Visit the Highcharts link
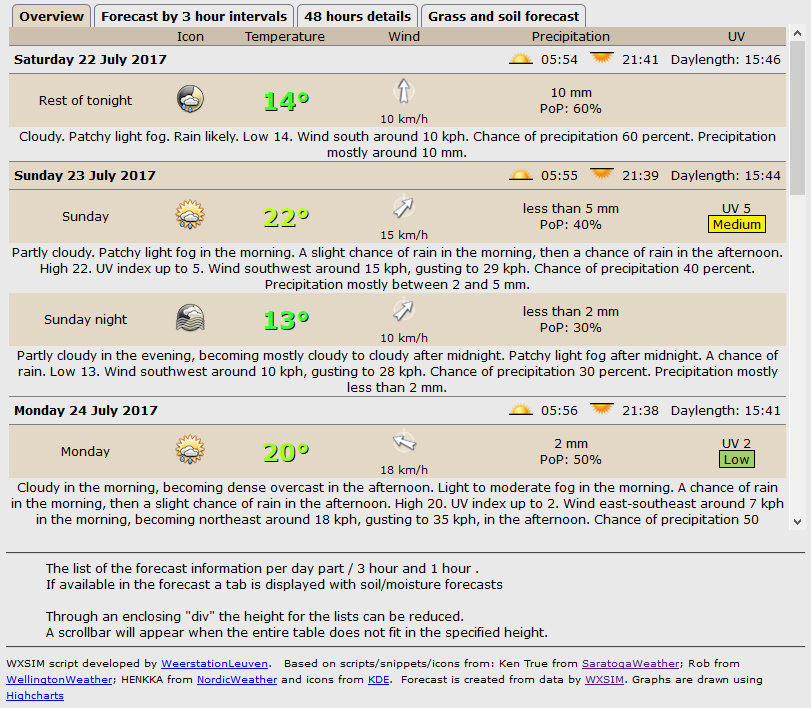The height and width of the screenshot is (708, 811). pos(35,695)
